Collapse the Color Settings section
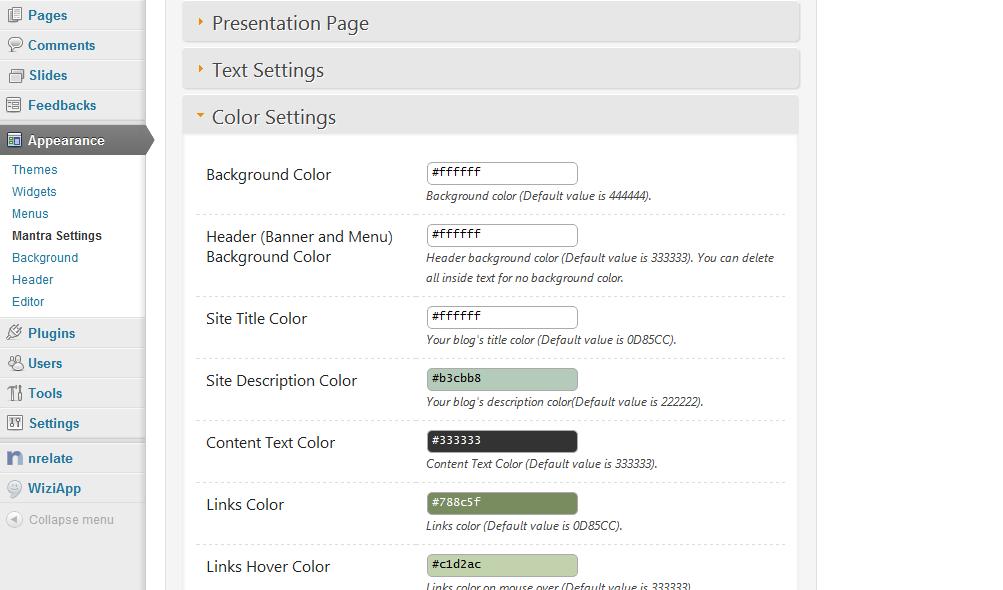 273,117
